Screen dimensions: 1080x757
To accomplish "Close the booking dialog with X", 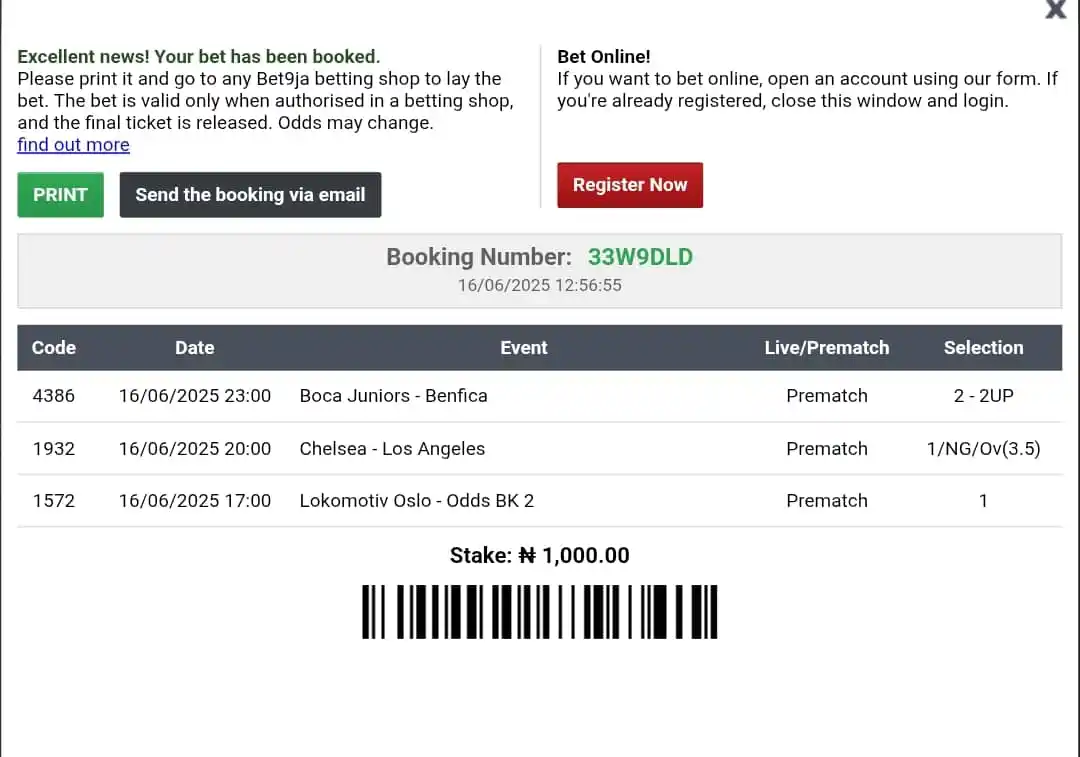I will [1055, 9].
